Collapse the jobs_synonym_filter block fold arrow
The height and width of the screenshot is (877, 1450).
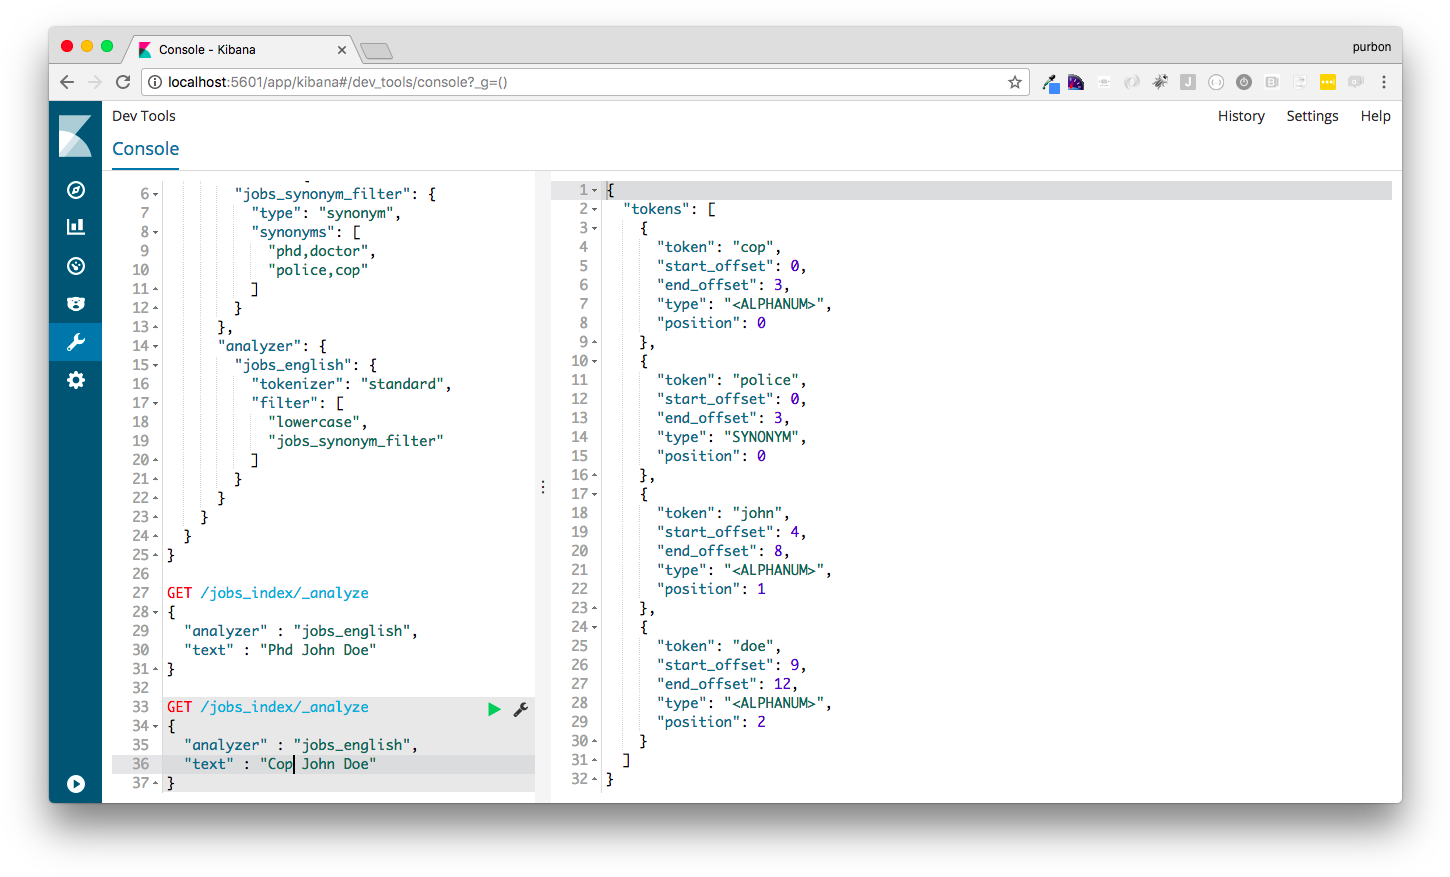pyautogui.click(x=155, y=192)
